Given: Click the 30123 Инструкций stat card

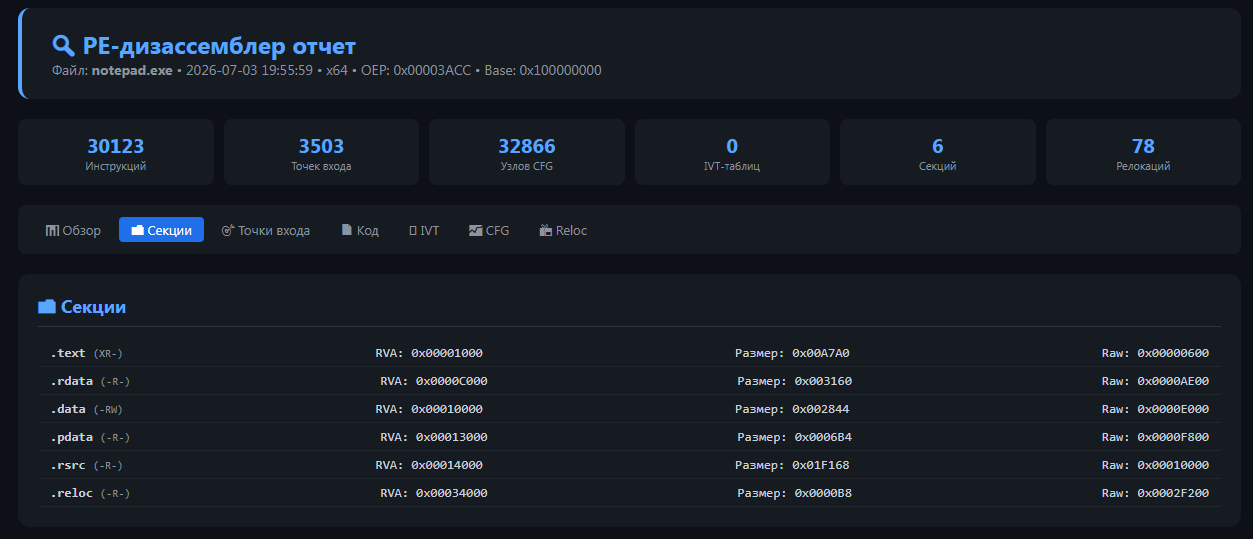Looking at the screenshot, I should [116, 152].
